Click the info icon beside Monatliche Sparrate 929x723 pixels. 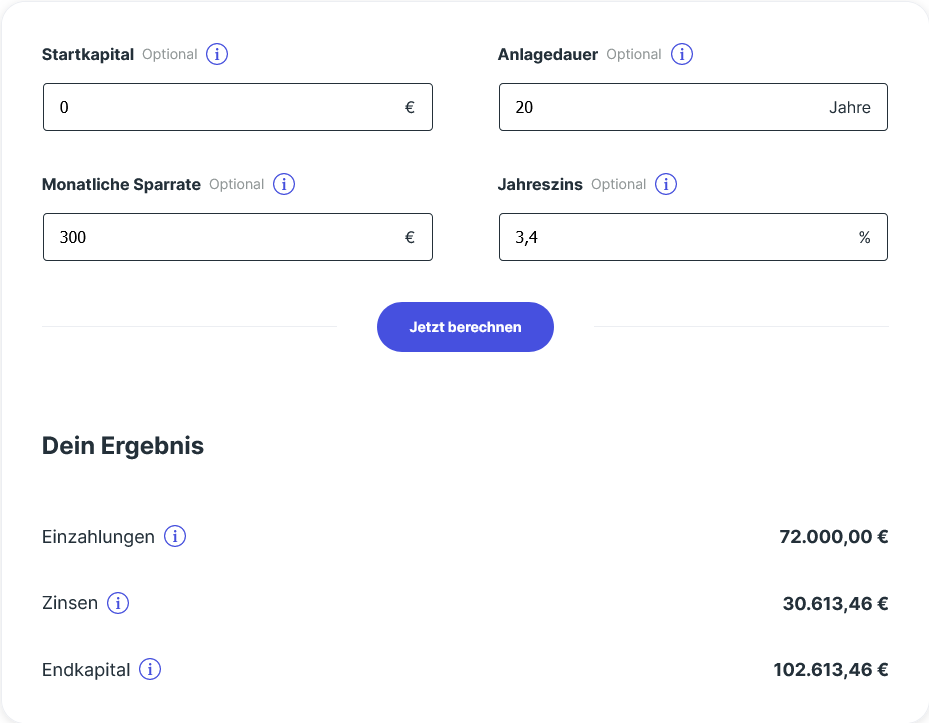pyautogui.click(x=284, y=184)
